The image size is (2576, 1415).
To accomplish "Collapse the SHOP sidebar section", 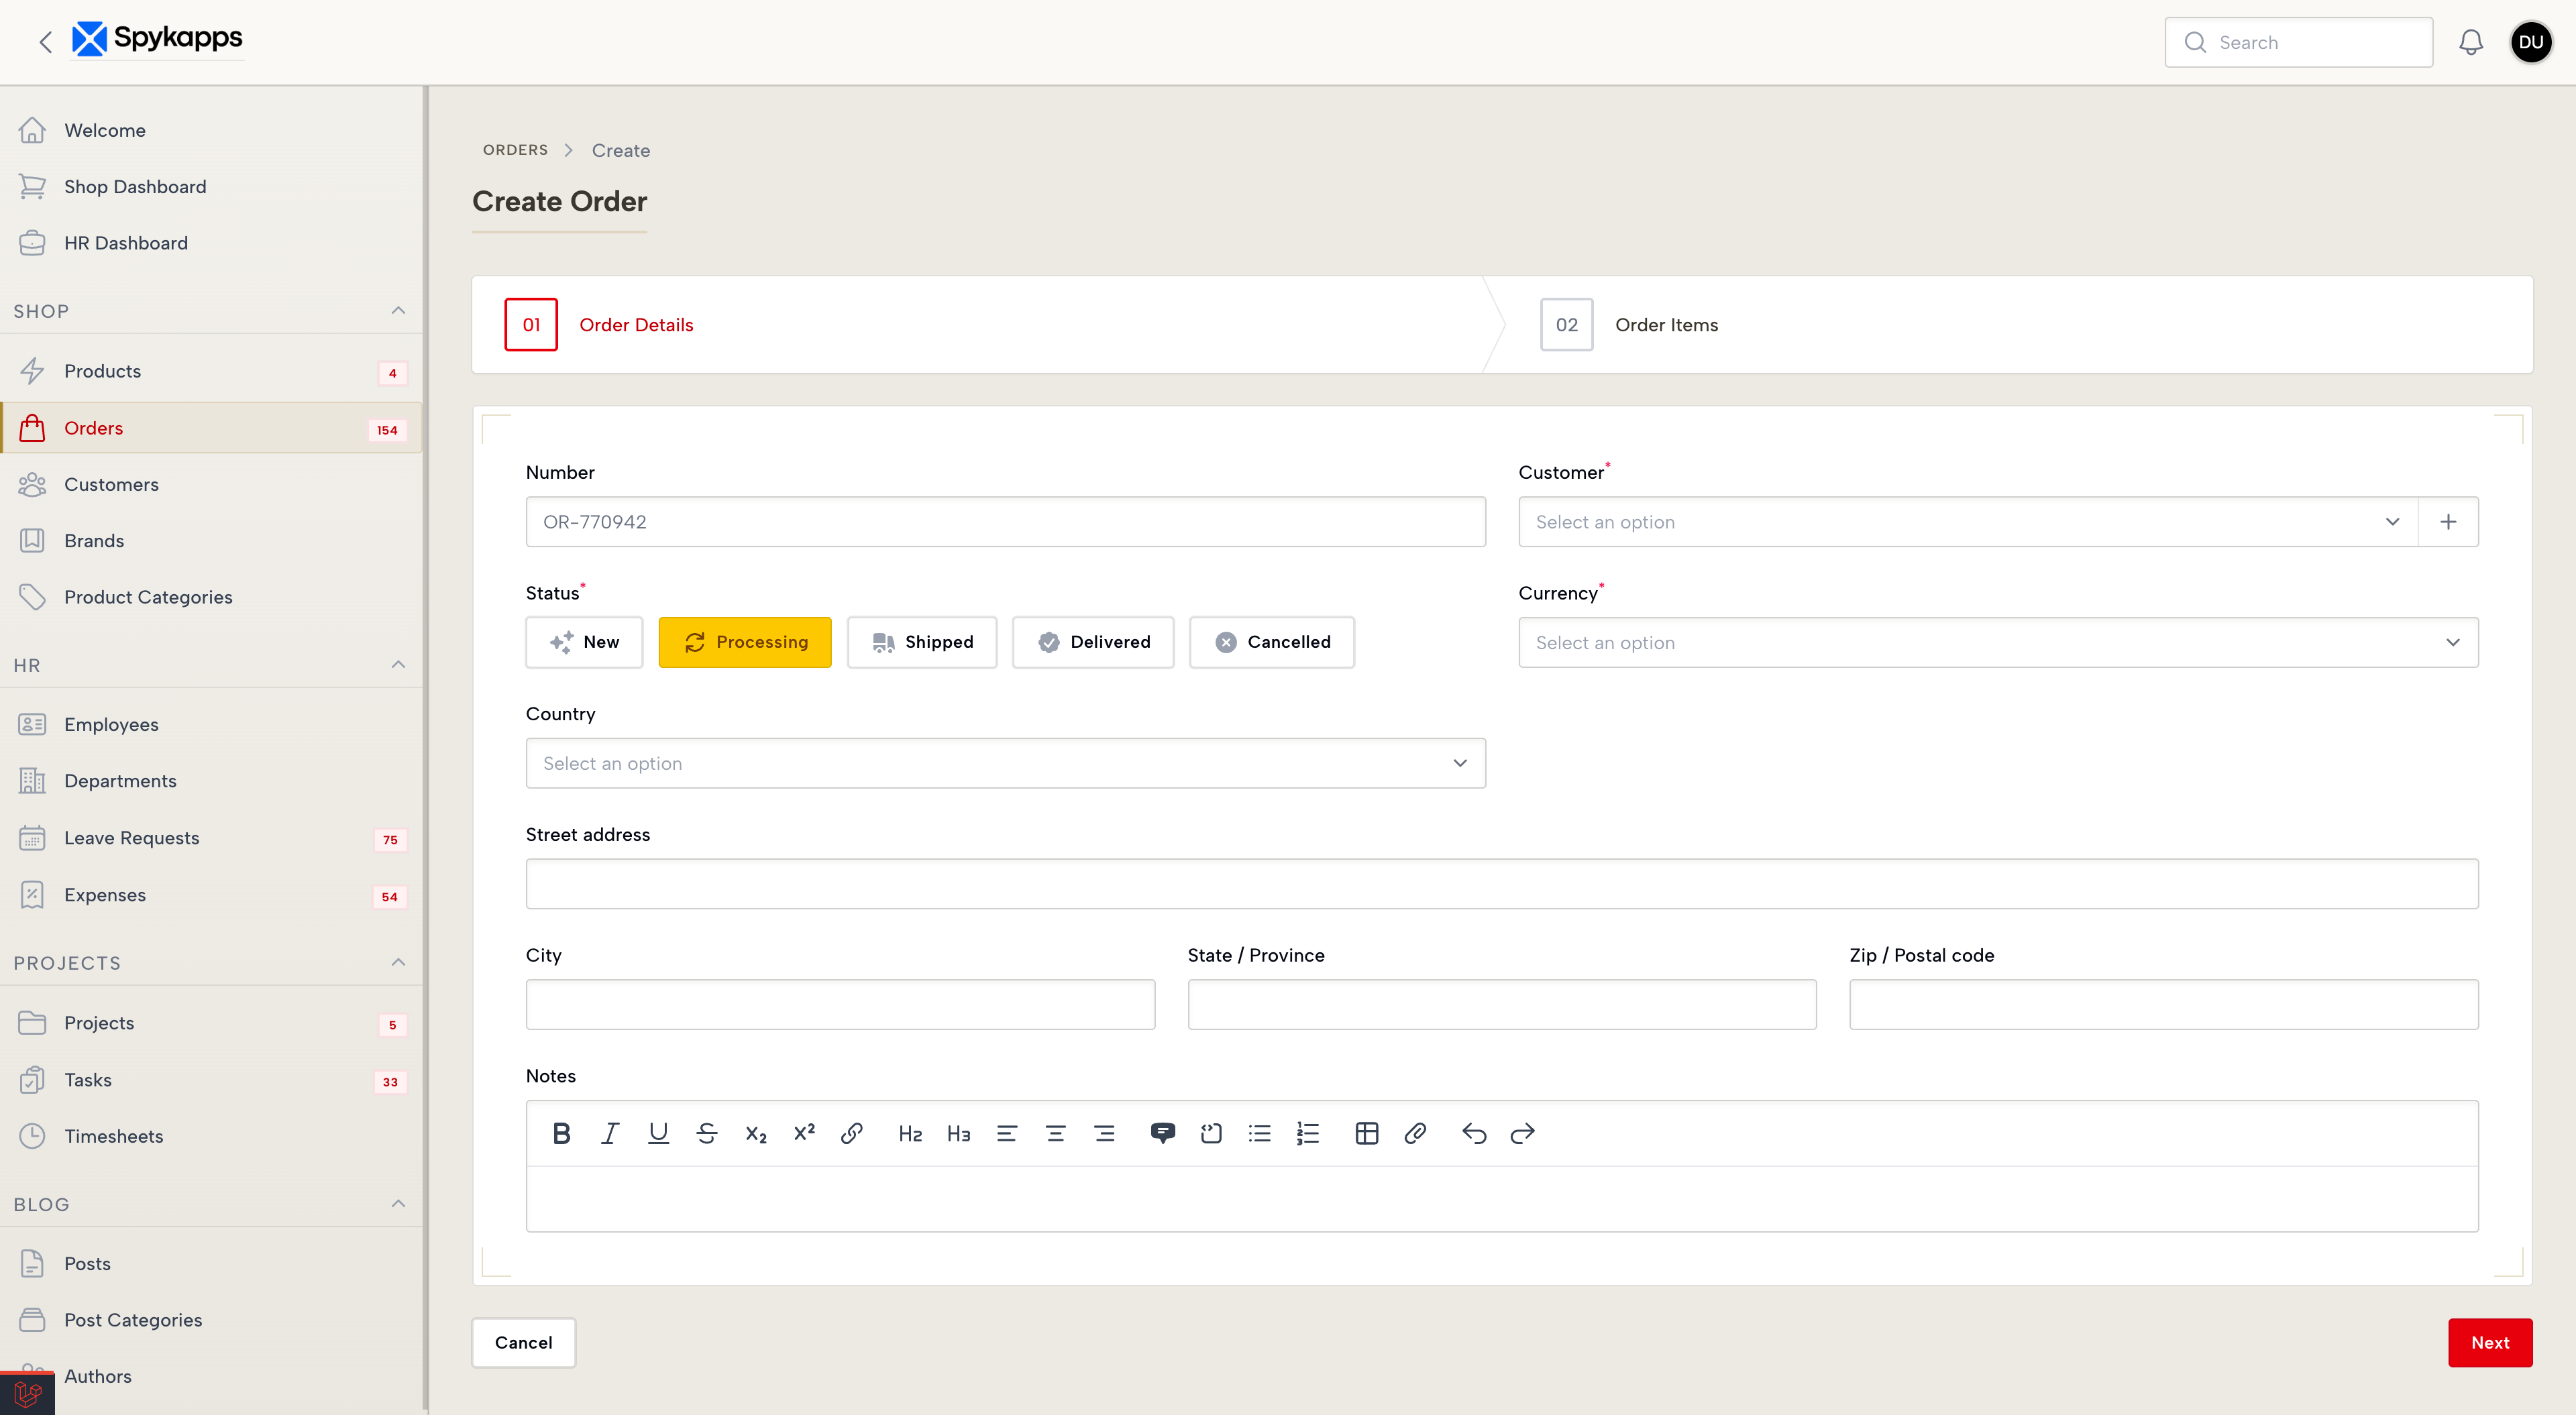I will (398, 311).
